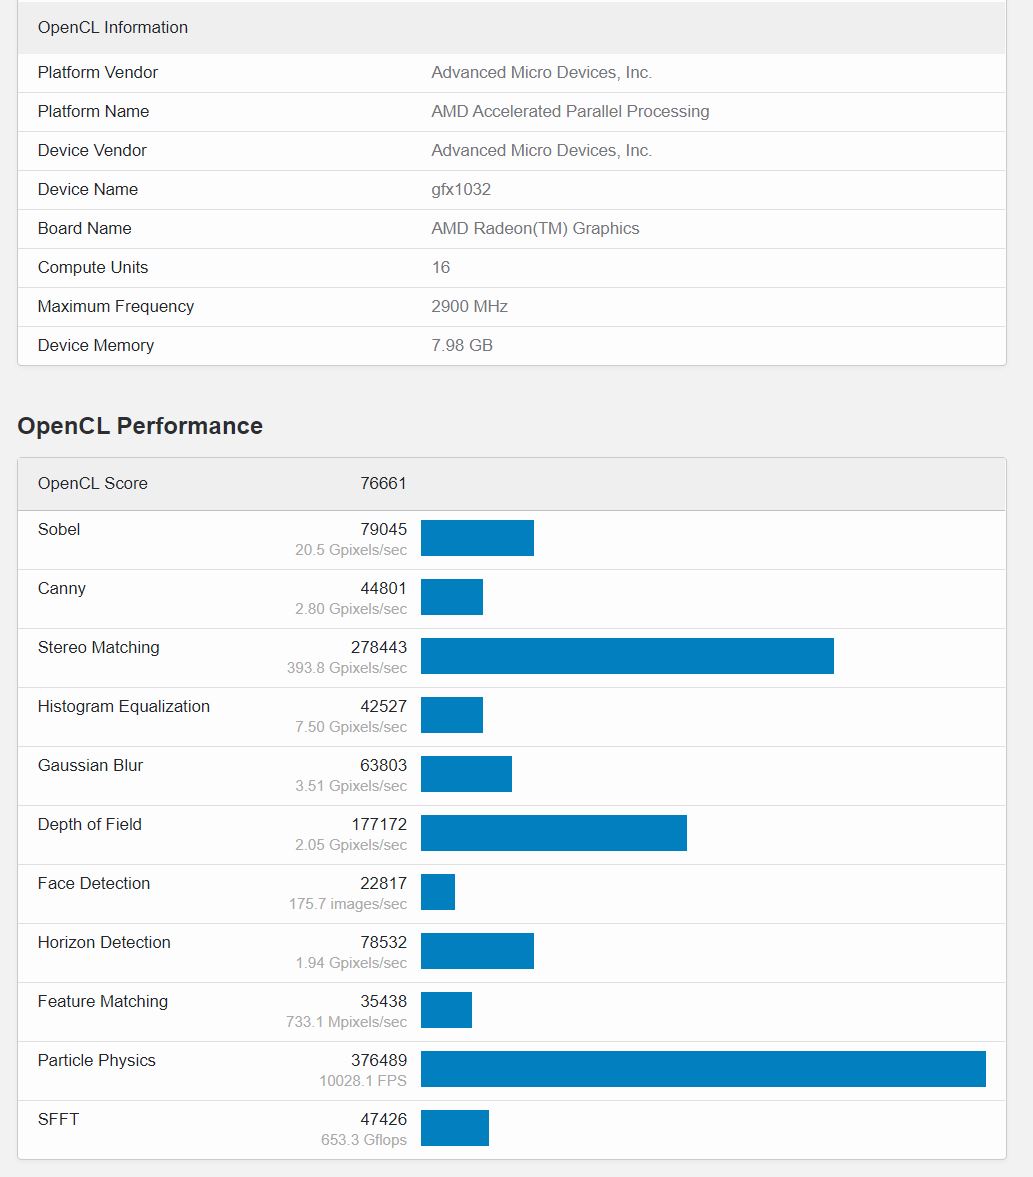Click the Stereo Matching performance bar
Image resolution: width=1033 pixels, height=1177 pixels.
tap(627, 656)
